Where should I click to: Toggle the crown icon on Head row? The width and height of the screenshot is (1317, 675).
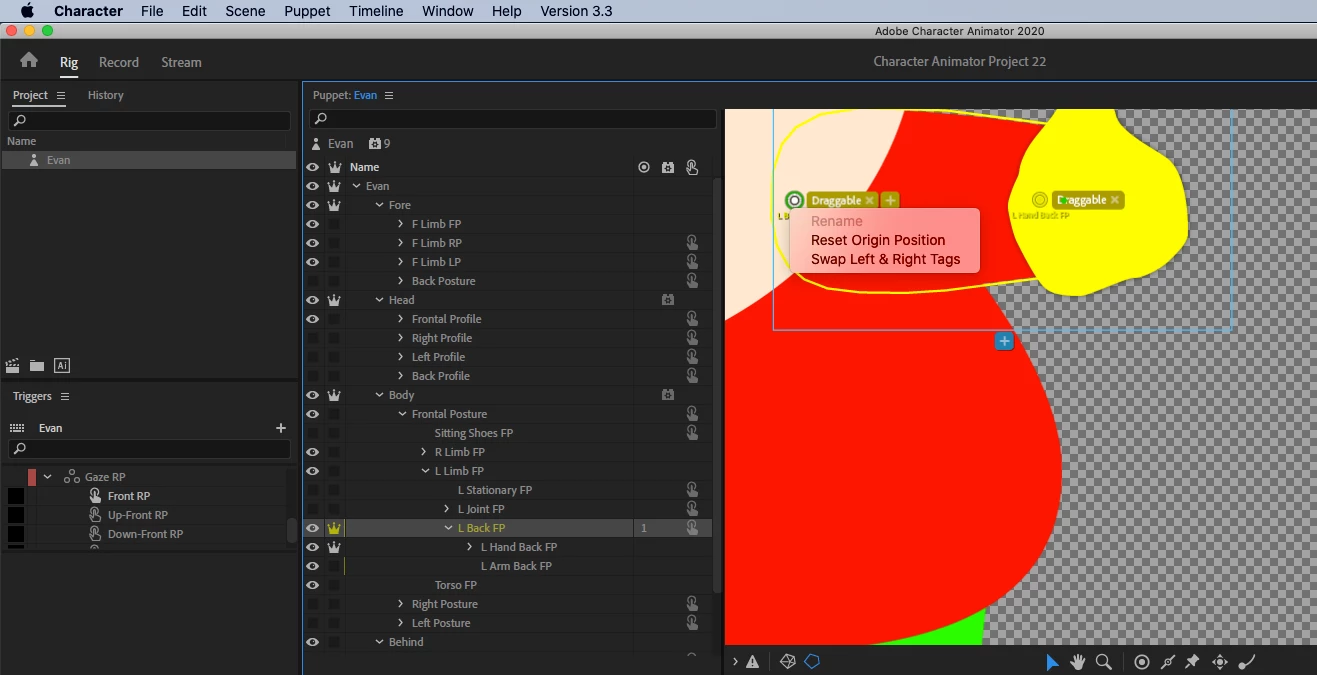click(x=335, y=300)
